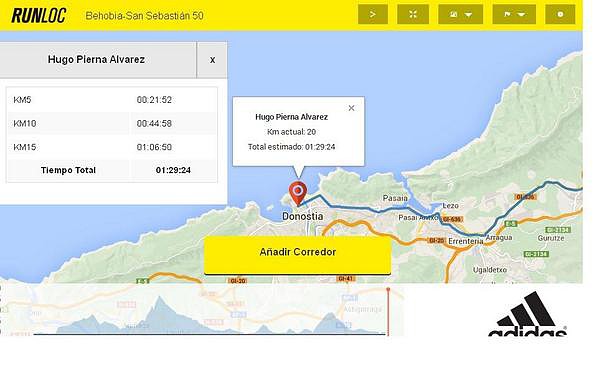This screenshot has width=599, height=390.
Task: Click the Behobia-San Sebastián 50 race title
Action: pyautogui.click(x=144, y=16)
